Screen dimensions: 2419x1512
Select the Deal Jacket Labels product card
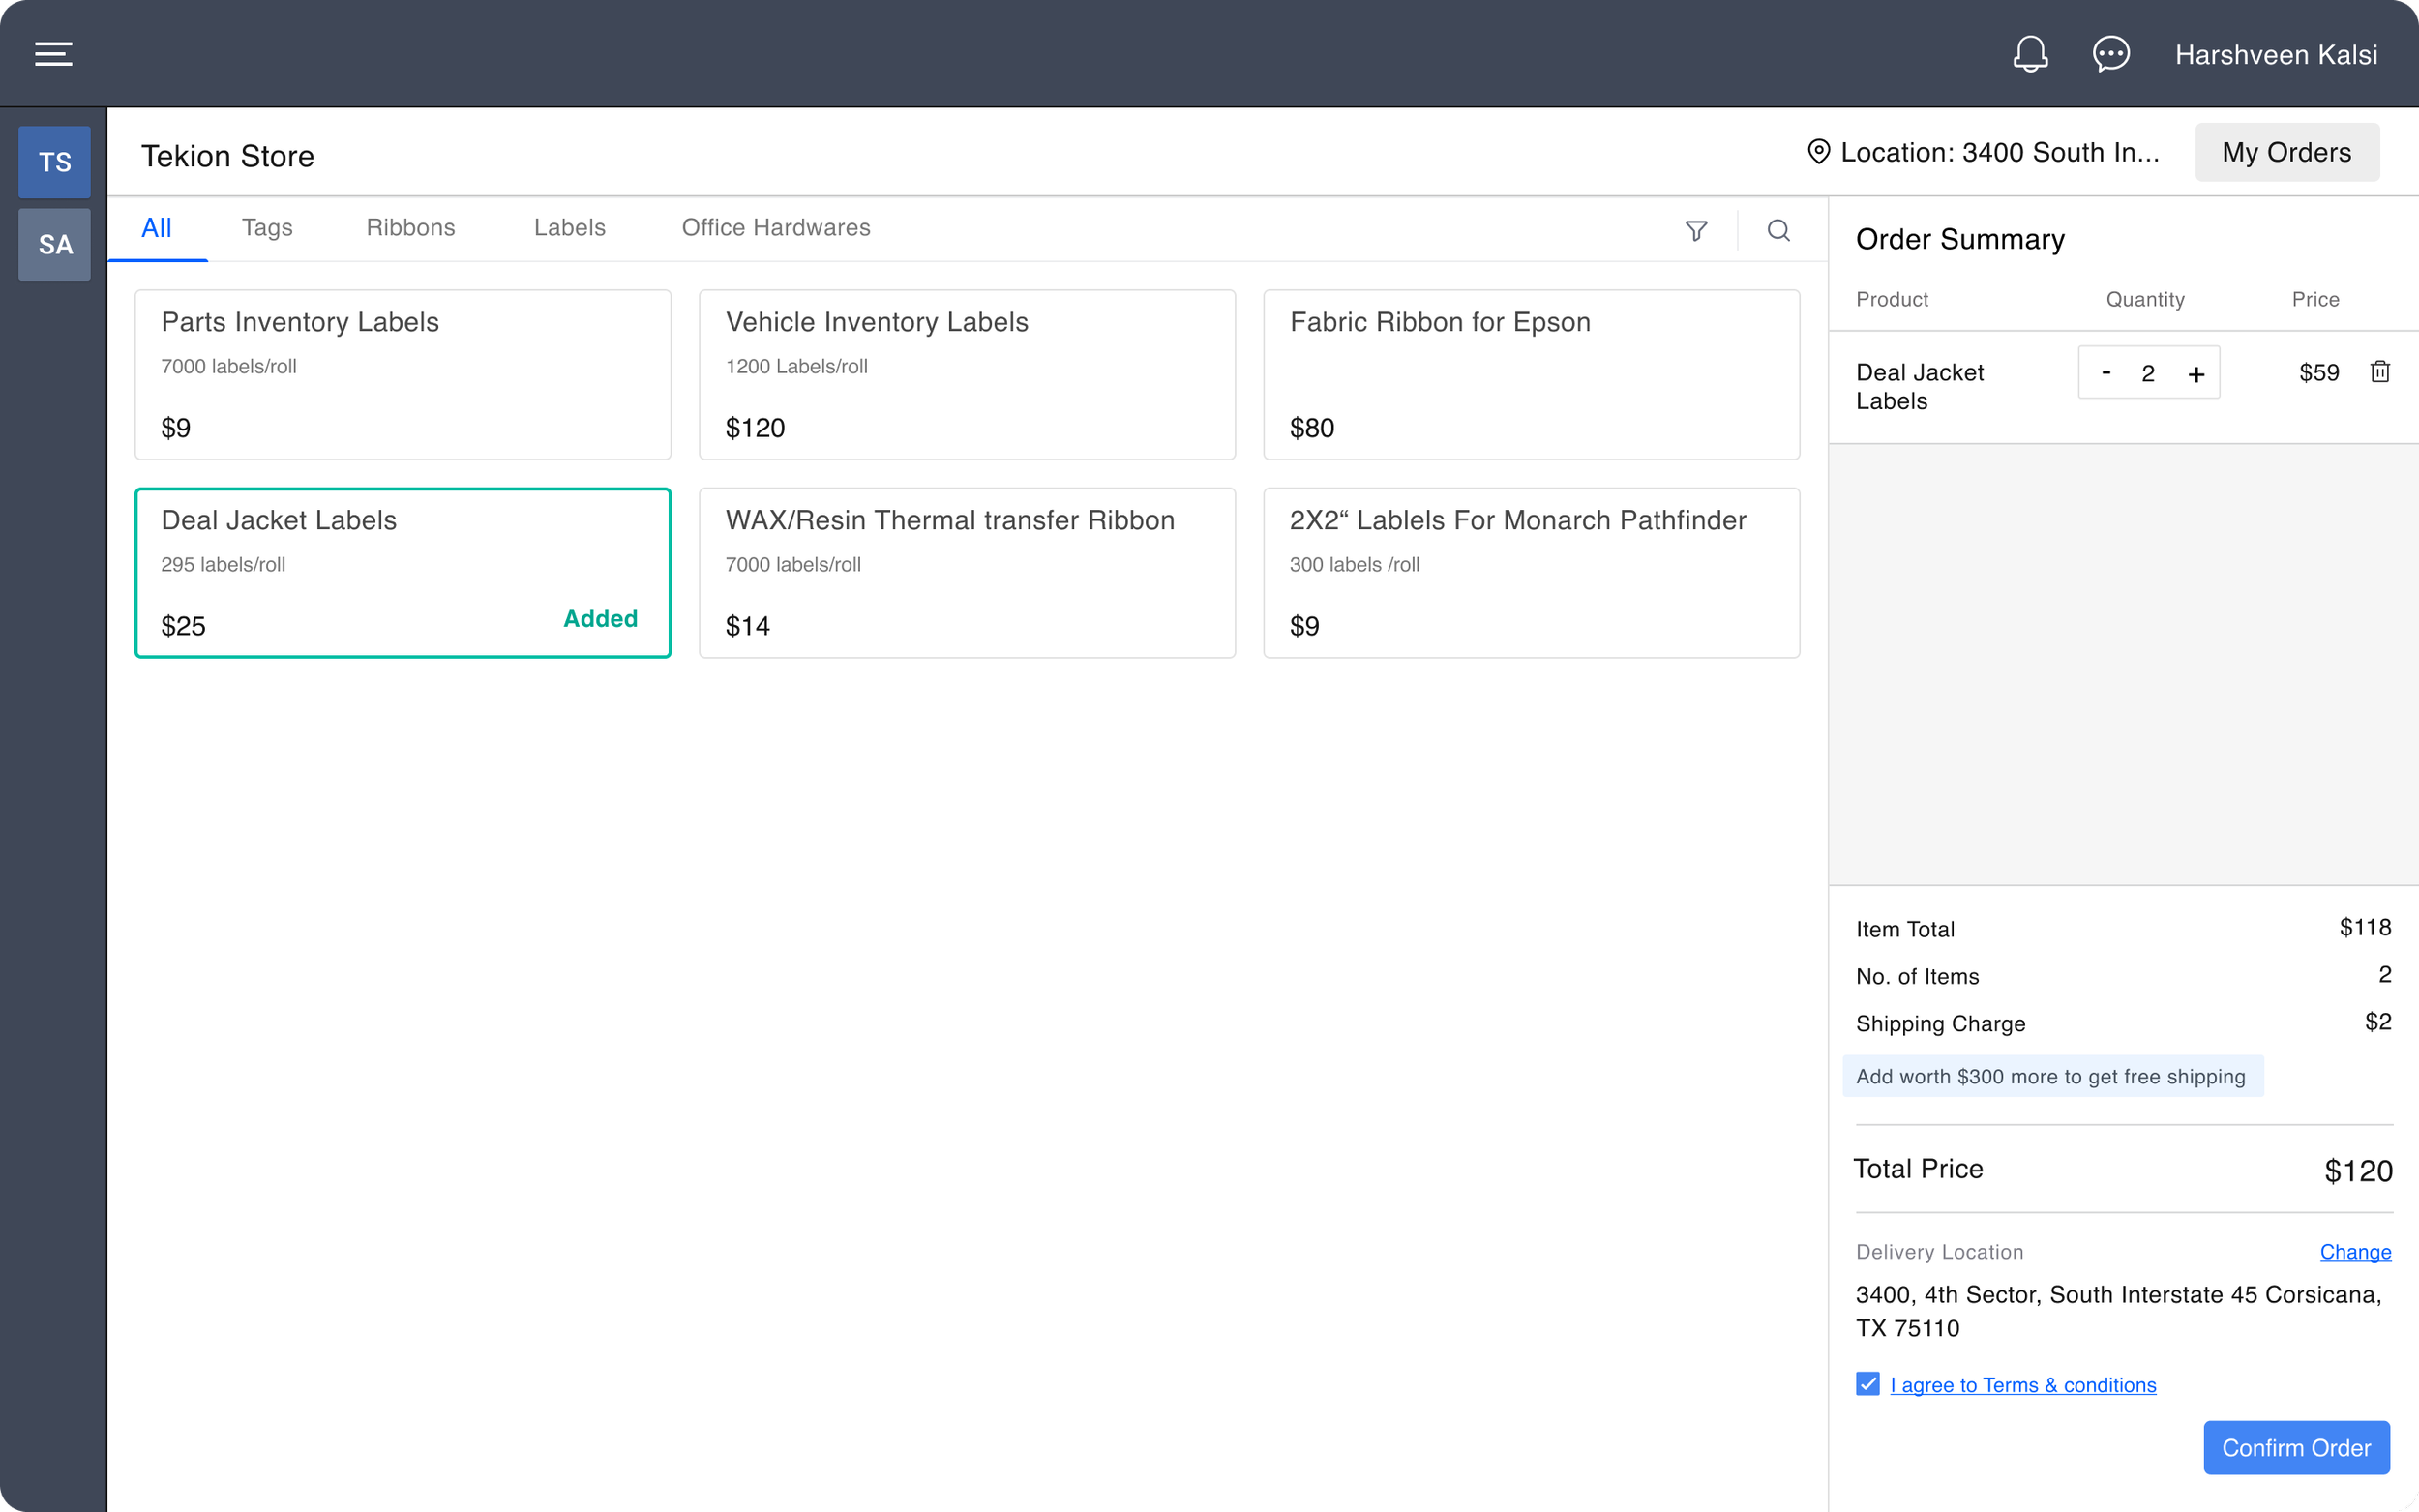403,573
